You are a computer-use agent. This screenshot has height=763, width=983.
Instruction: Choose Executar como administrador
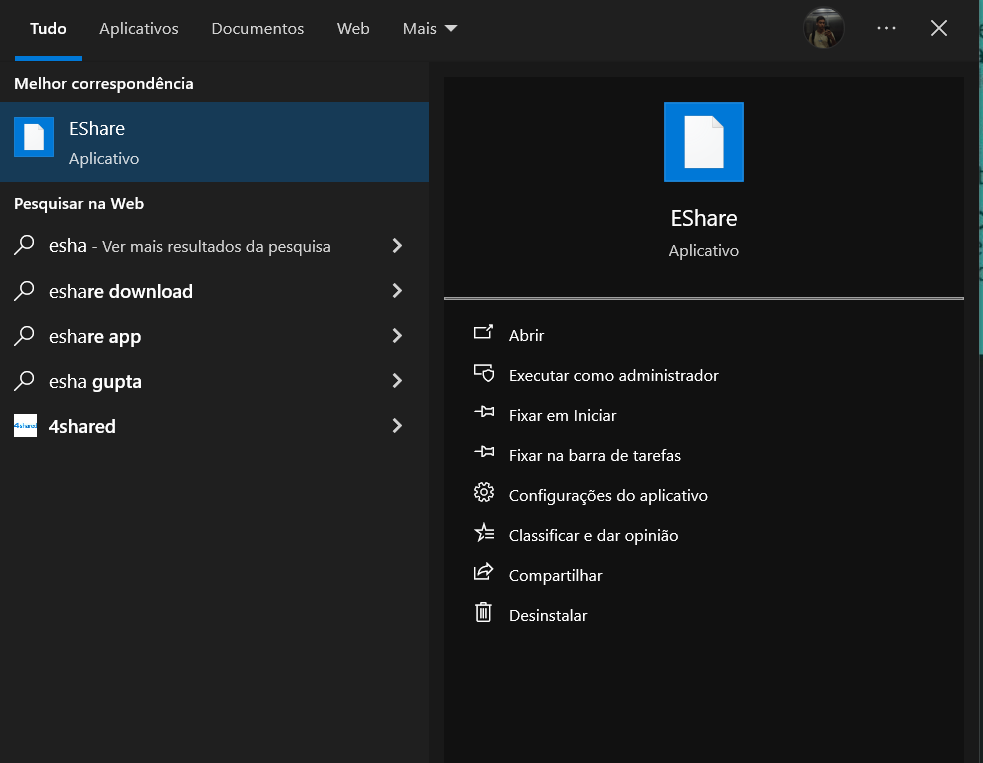click(x=614, y=376)
